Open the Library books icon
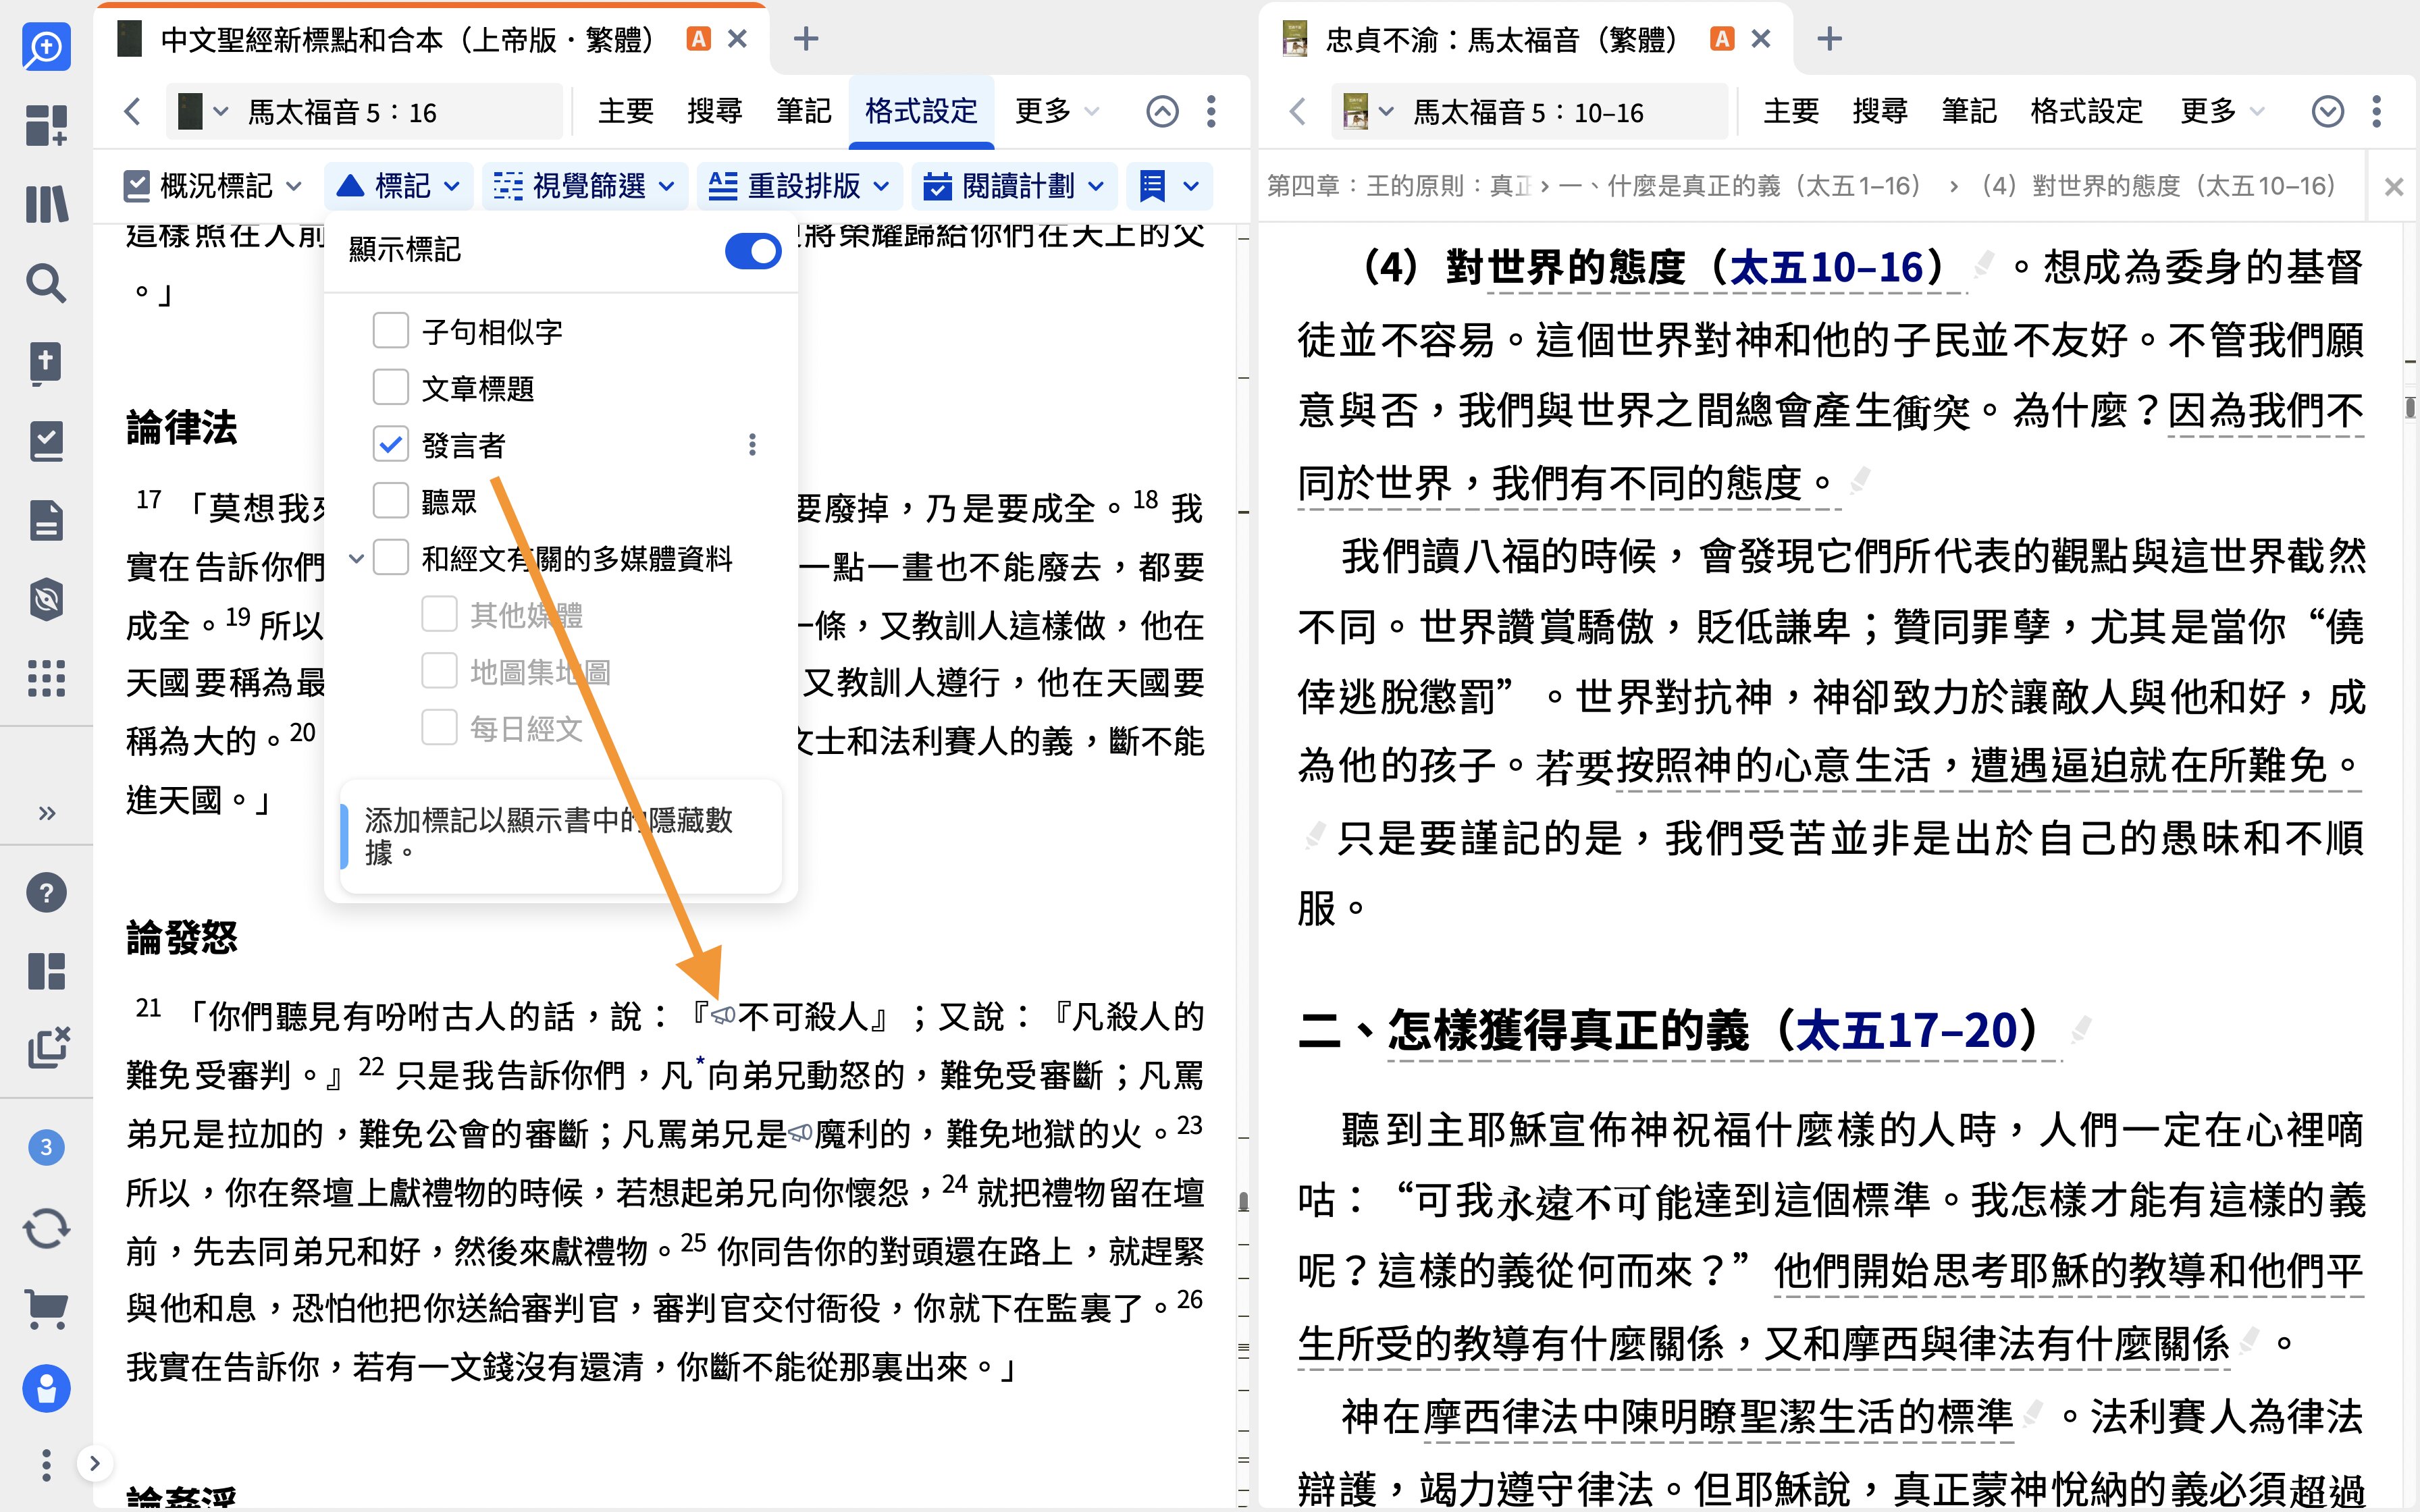 point(46,204)
